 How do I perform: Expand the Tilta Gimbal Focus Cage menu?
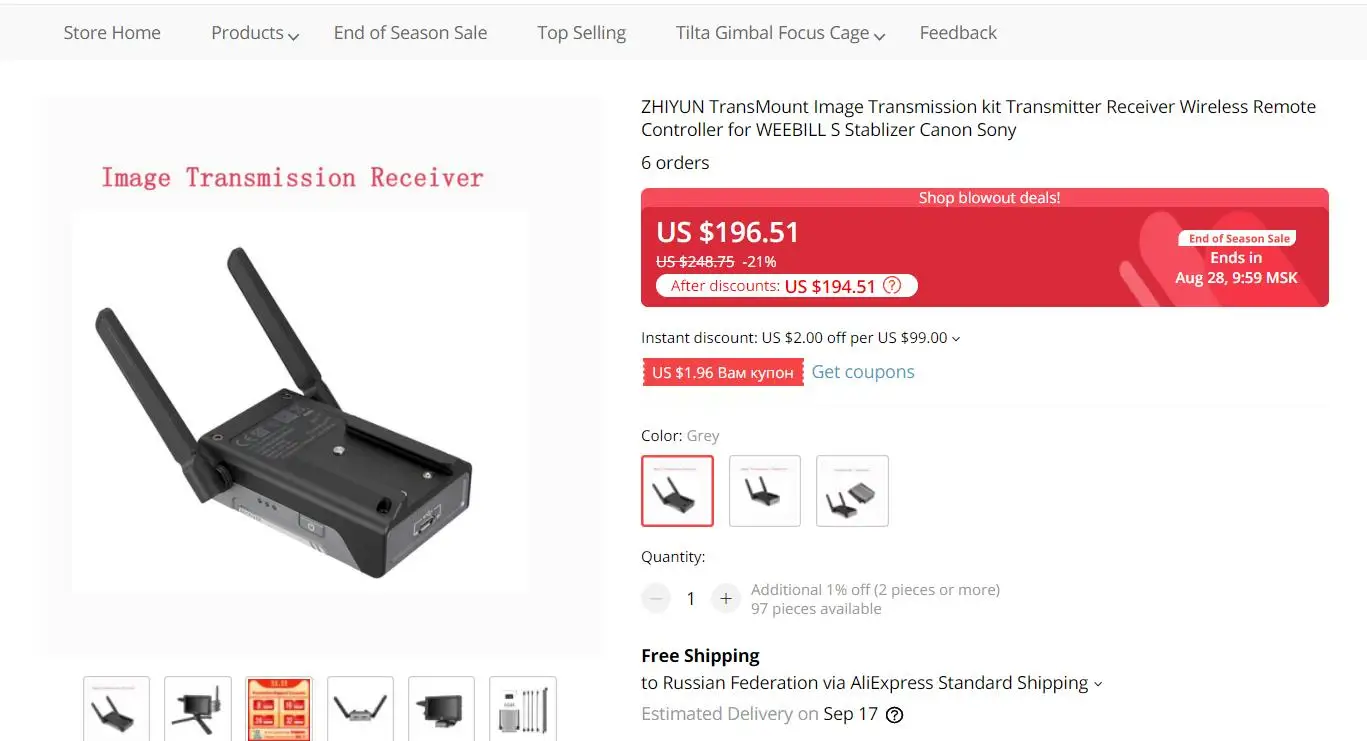[x=780, y=33]
